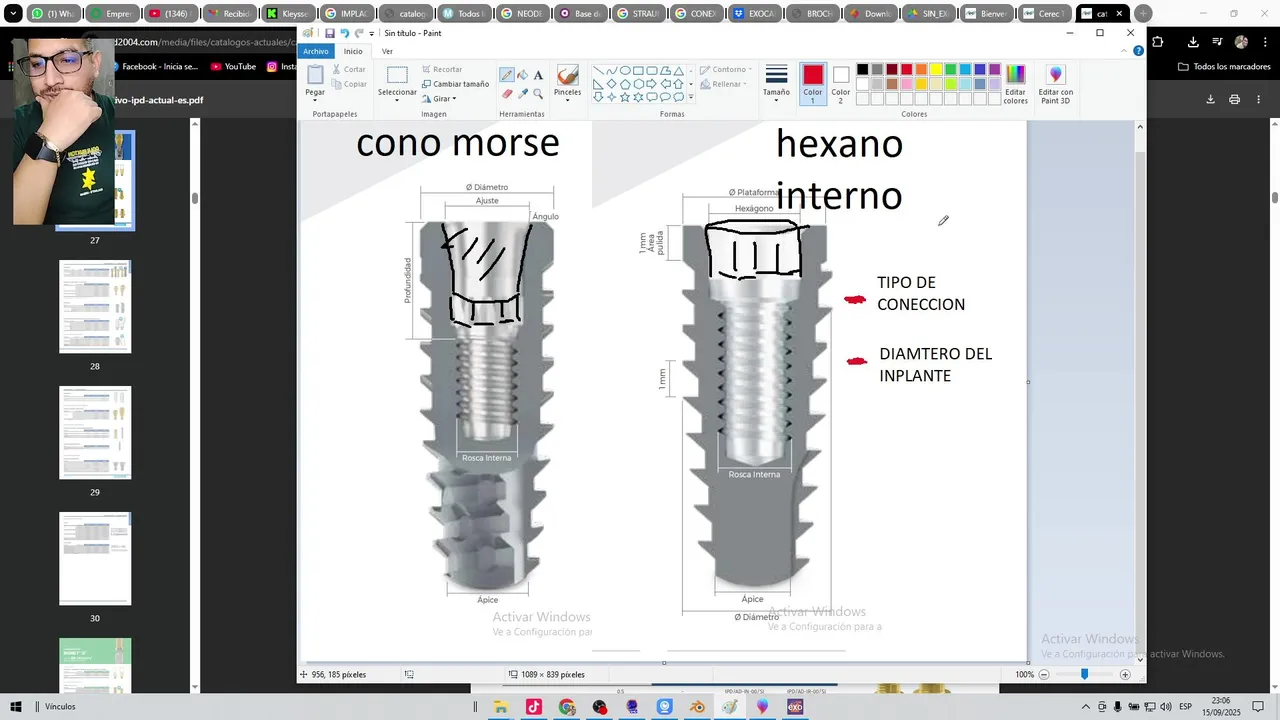The image size is (1280, 720).
Task: Open the Girar rotate dropdown
Action: click(x=440, y=98)
